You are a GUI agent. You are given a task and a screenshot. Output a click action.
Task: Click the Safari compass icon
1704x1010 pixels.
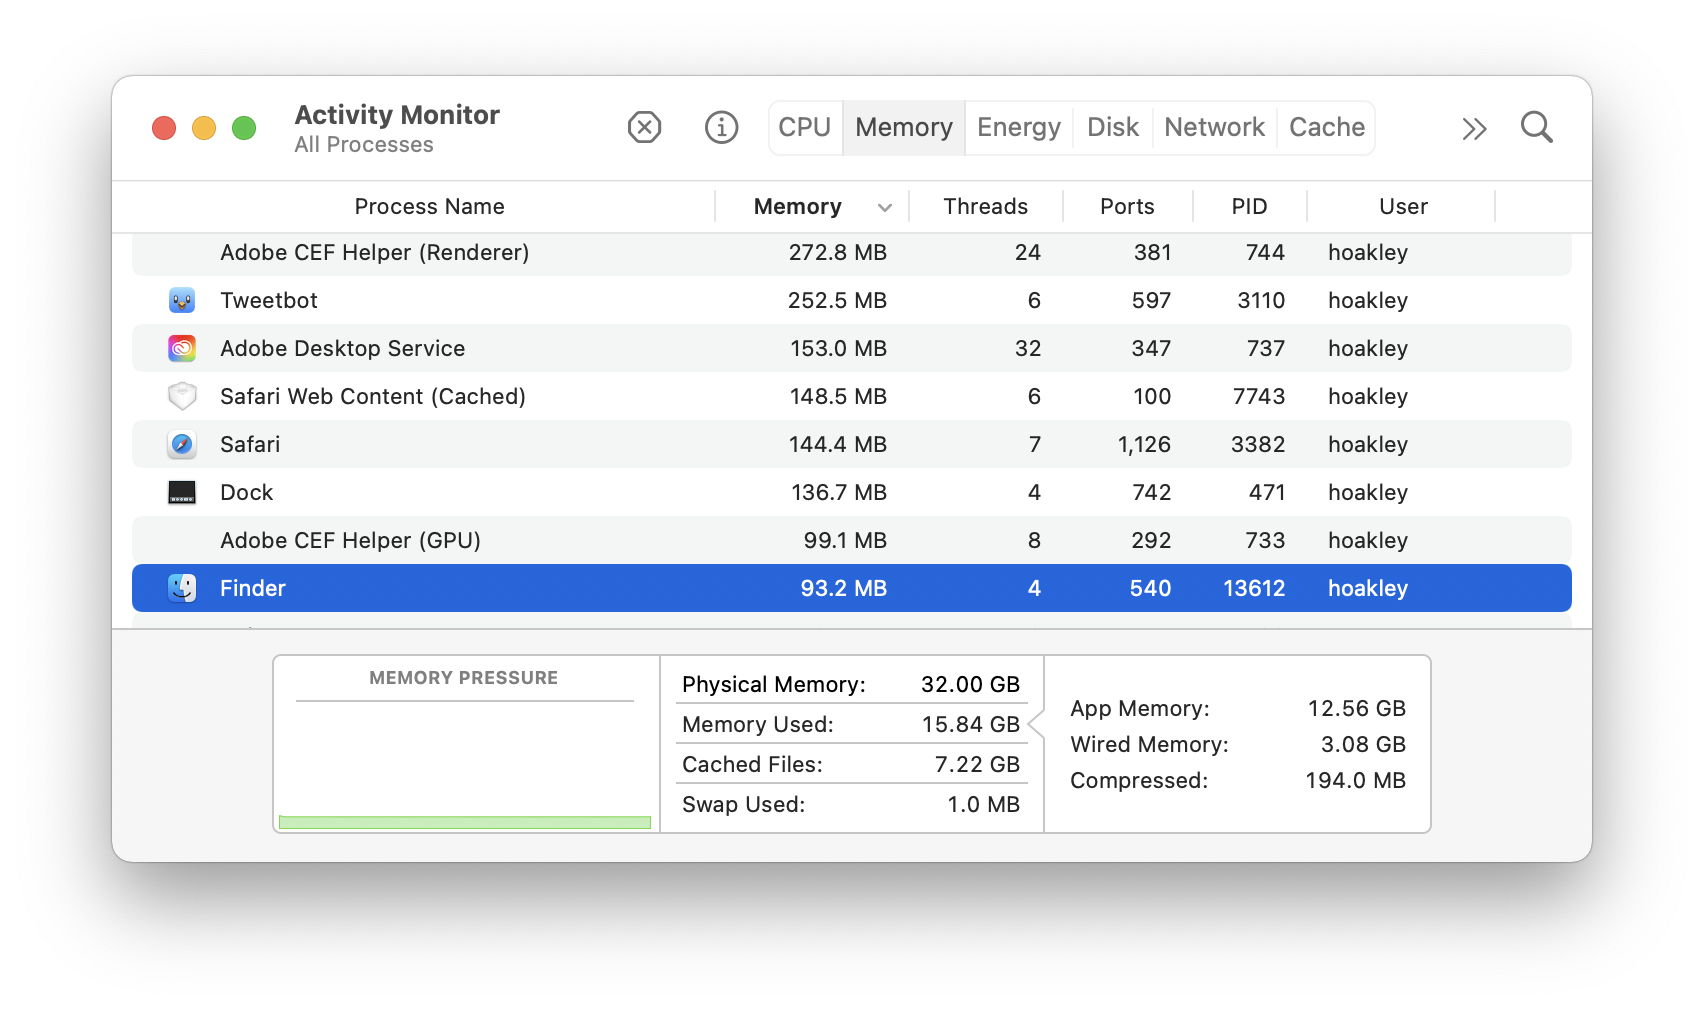[182, 444]
